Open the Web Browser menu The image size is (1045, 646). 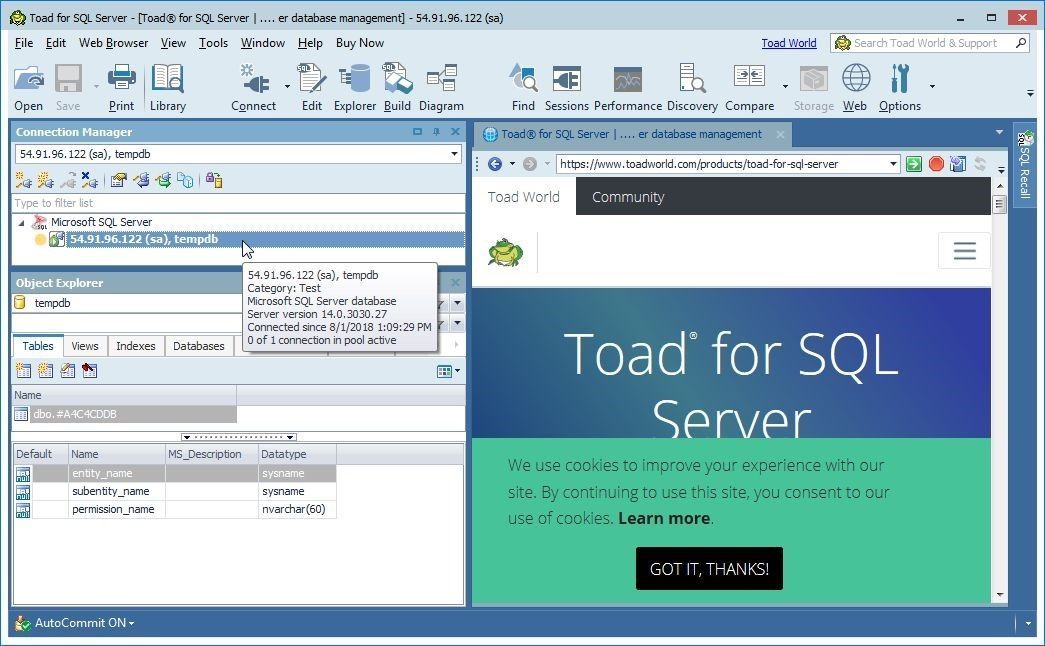113,43
